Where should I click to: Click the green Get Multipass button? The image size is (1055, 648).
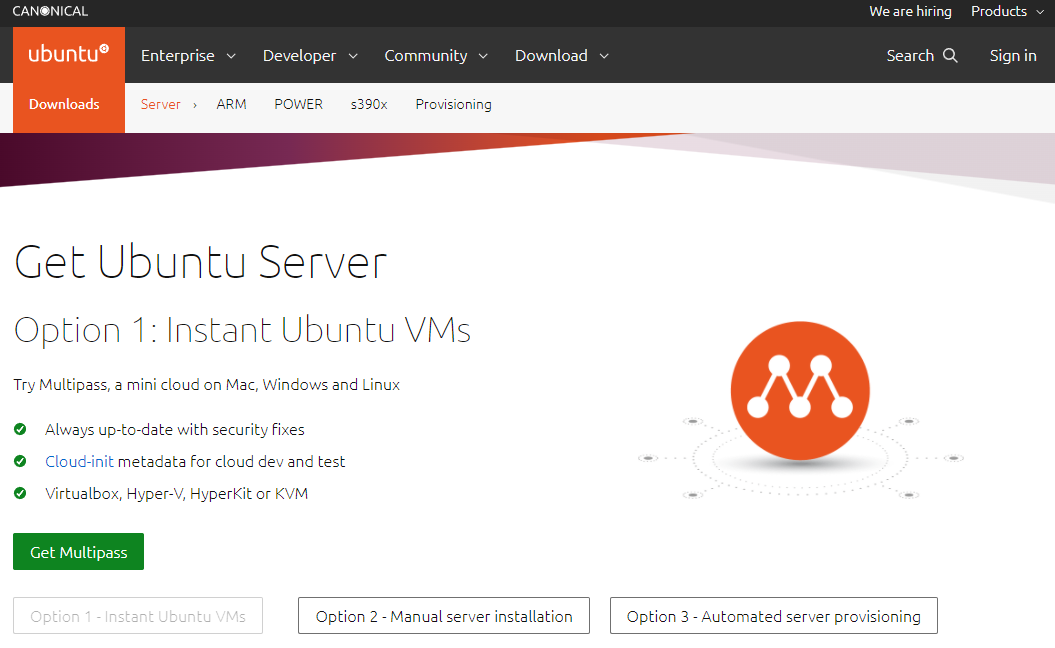click(78, 552)
